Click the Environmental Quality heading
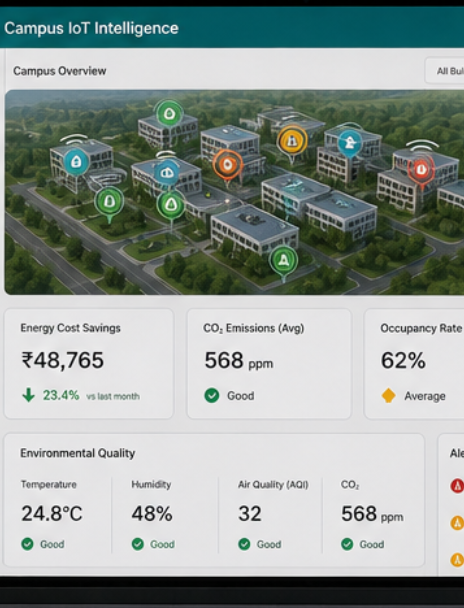Screen dimensions: 464x608 point(78,453)
